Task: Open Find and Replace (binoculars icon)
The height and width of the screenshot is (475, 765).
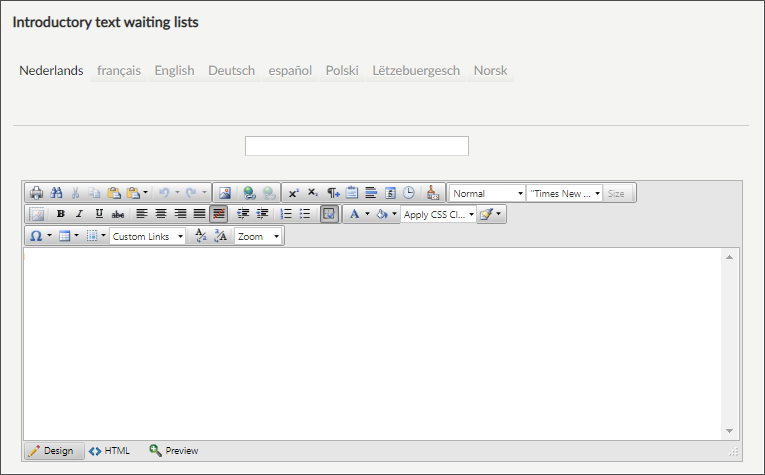Action: click(56, 193)
